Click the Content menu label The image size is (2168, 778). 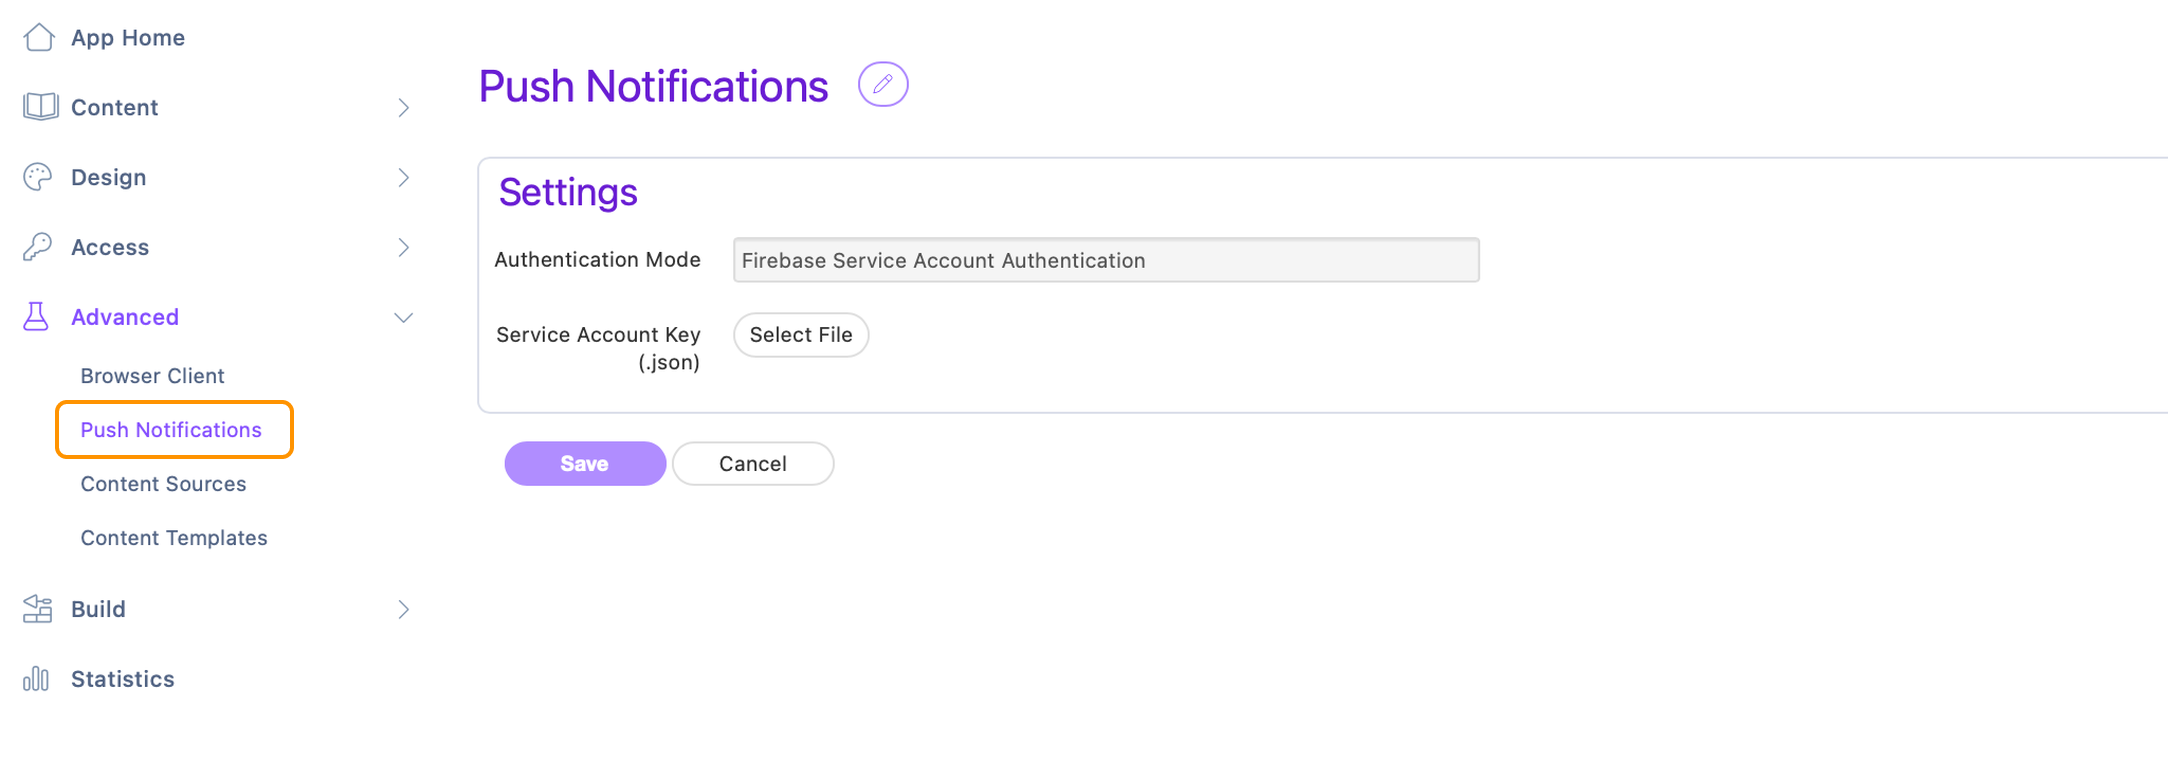[115, 108]
